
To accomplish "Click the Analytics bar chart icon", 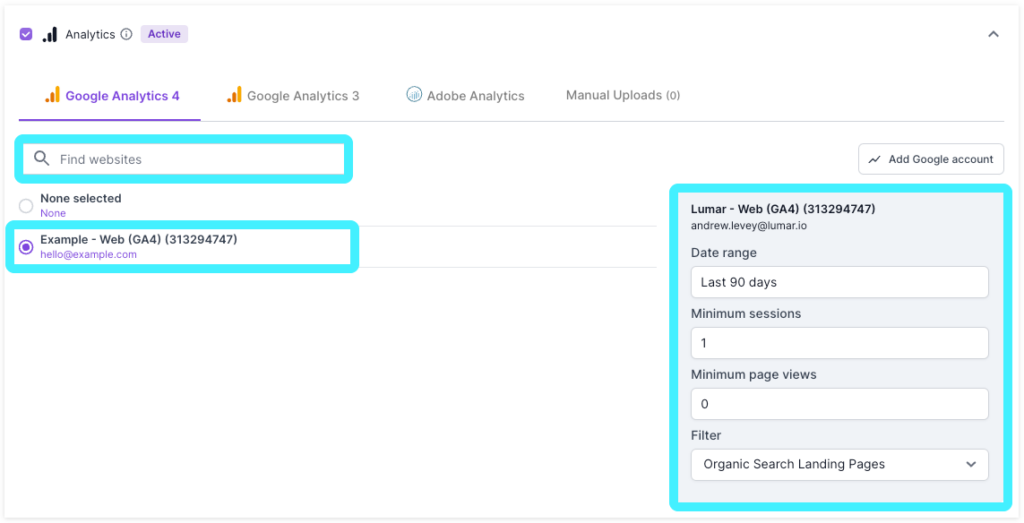I will [50, 34].
